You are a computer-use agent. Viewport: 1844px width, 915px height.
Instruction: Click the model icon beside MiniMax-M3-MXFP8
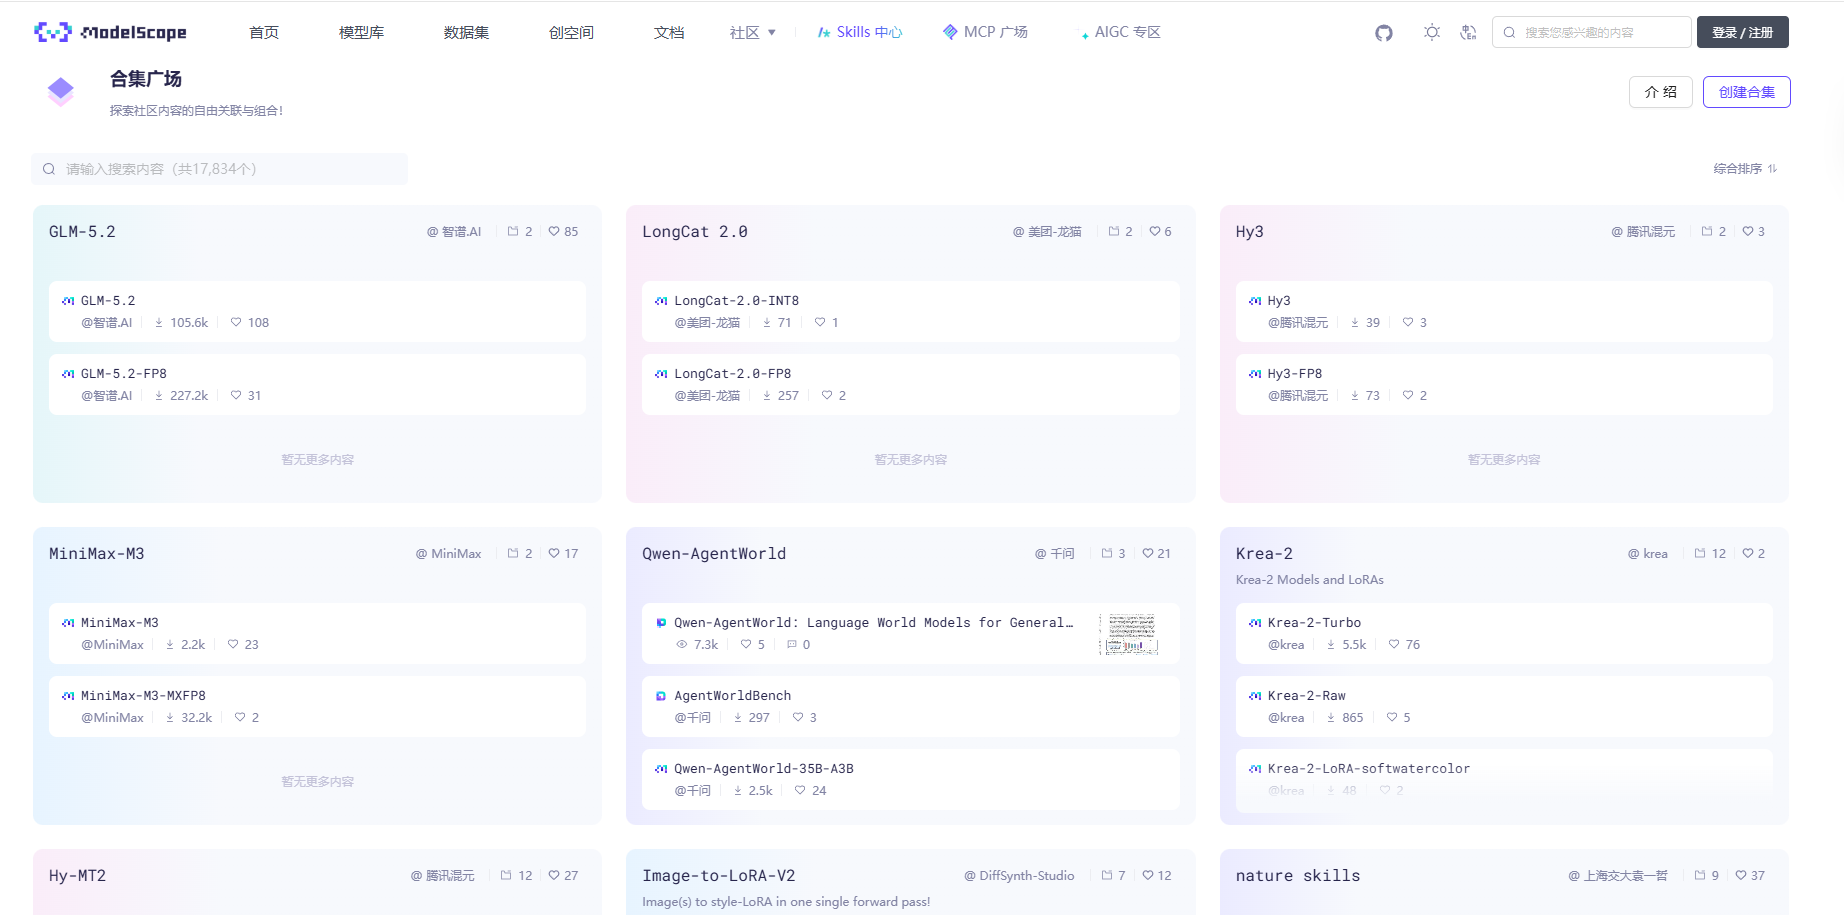(x=68, y=696)
